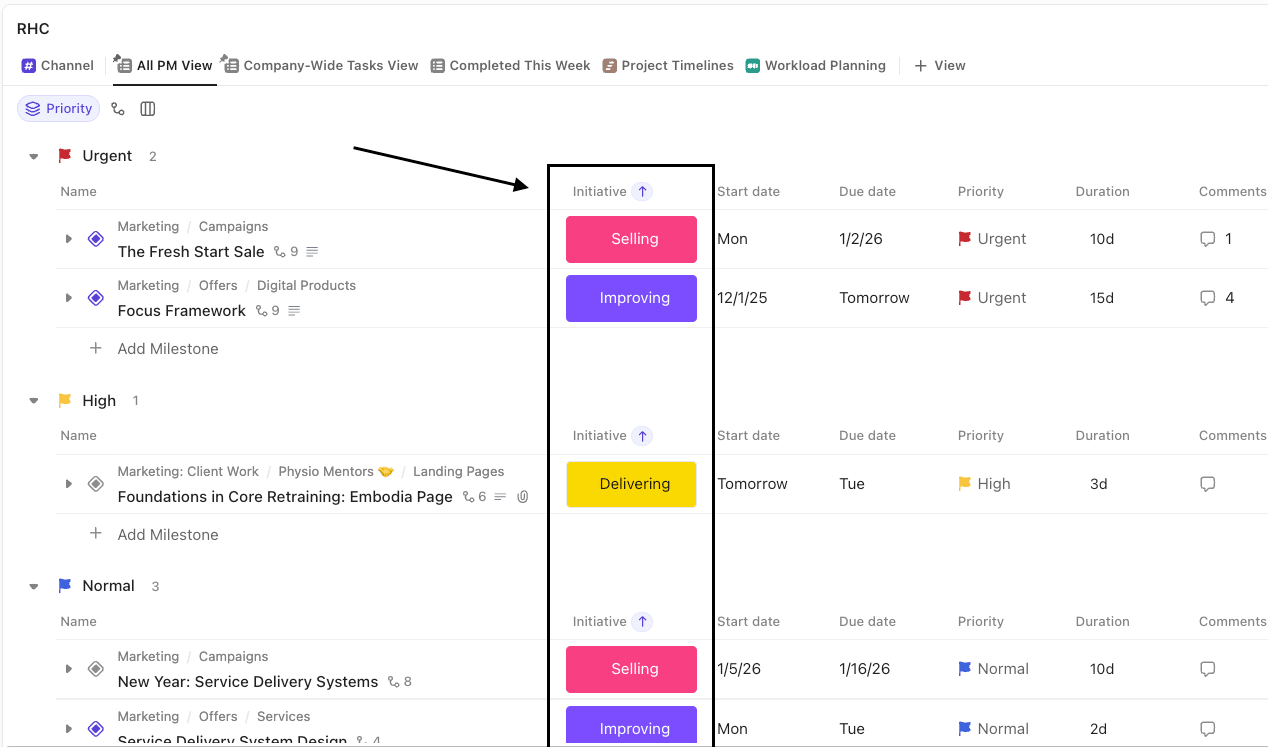Expand The Fresh Start Sale task row
Viewport: 1268px width, 747px height.
(68, 239)
